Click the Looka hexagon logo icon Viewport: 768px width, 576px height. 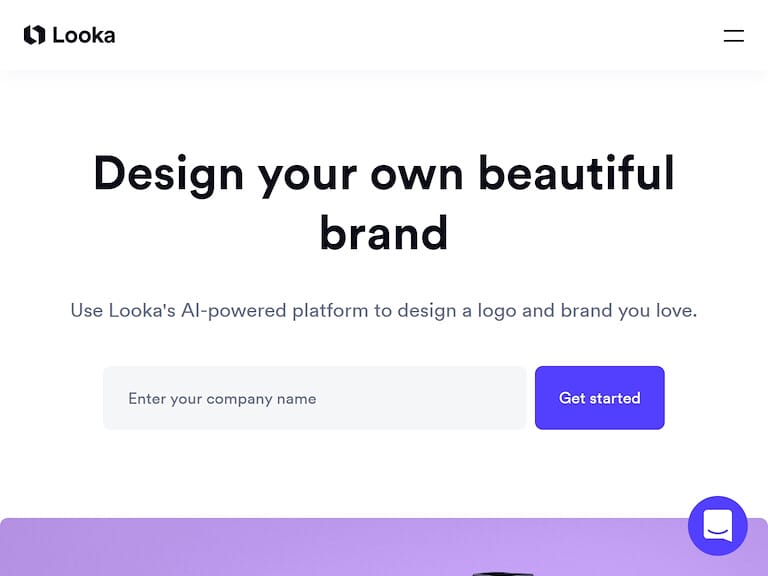[x=34, y=35]
